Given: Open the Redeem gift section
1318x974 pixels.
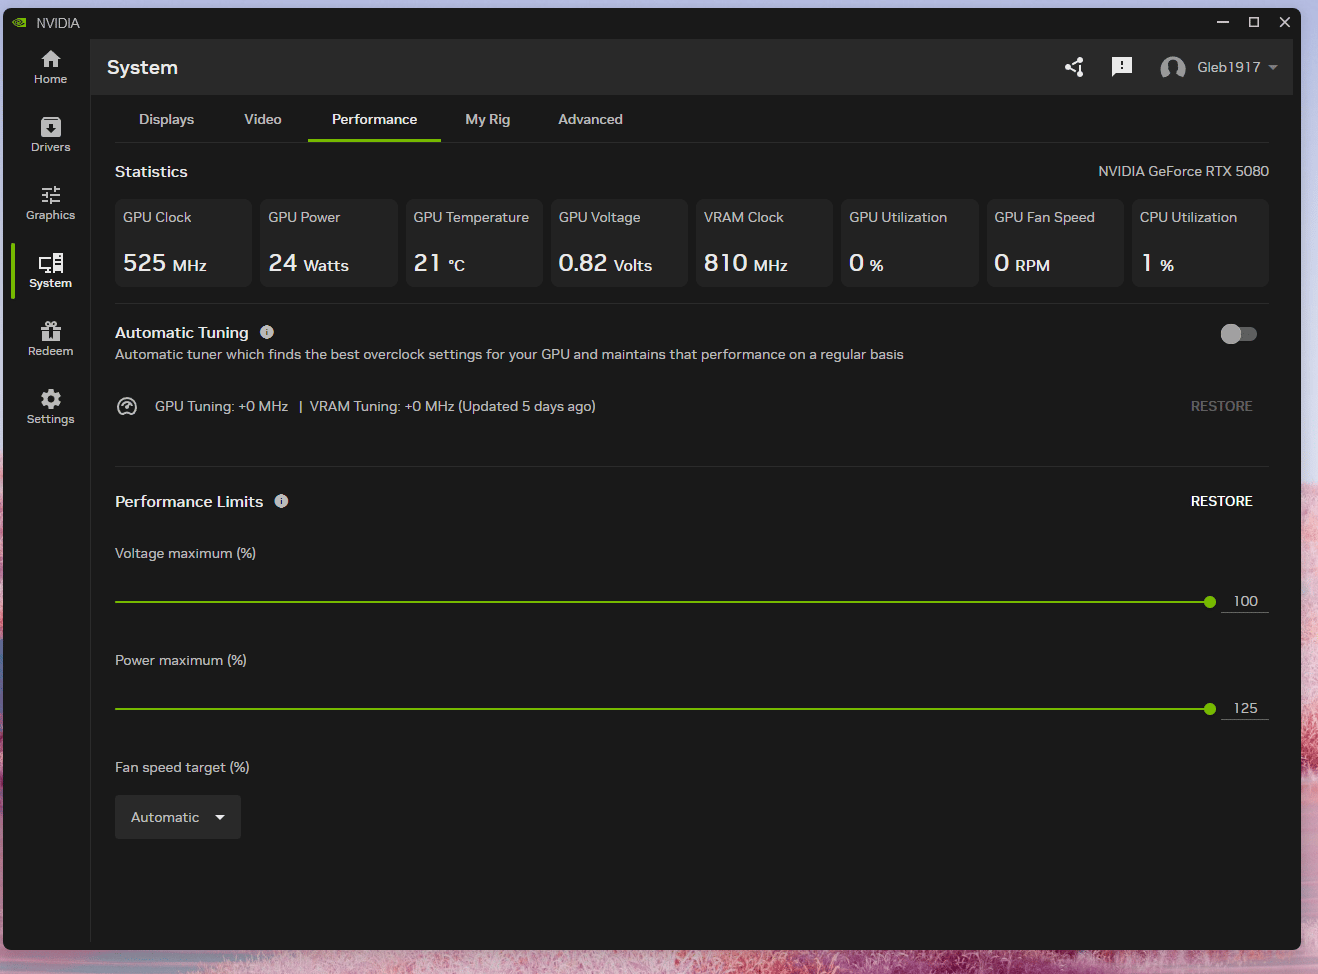Looking at the screenshot, I should [x=50, y=339].
